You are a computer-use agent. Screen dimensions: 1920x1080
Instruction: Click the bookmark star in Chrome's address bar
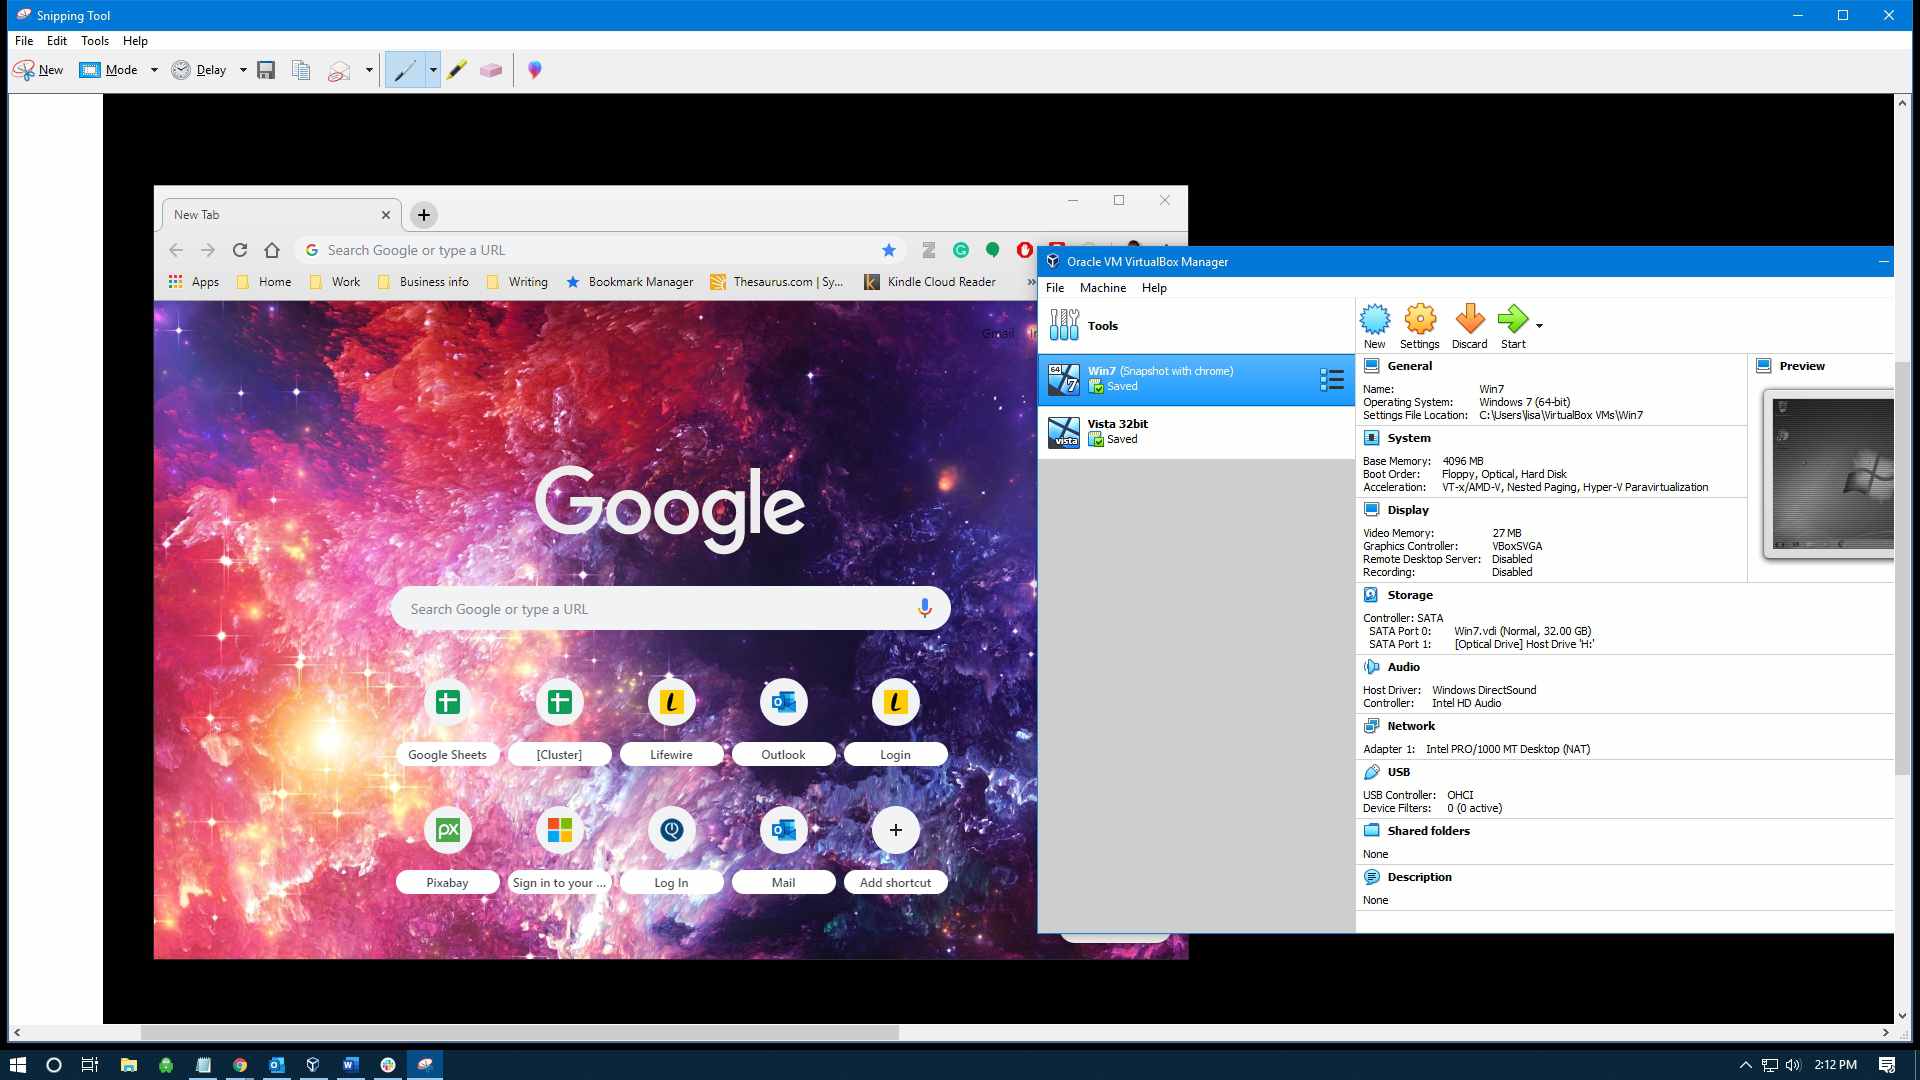pos(888,250)
